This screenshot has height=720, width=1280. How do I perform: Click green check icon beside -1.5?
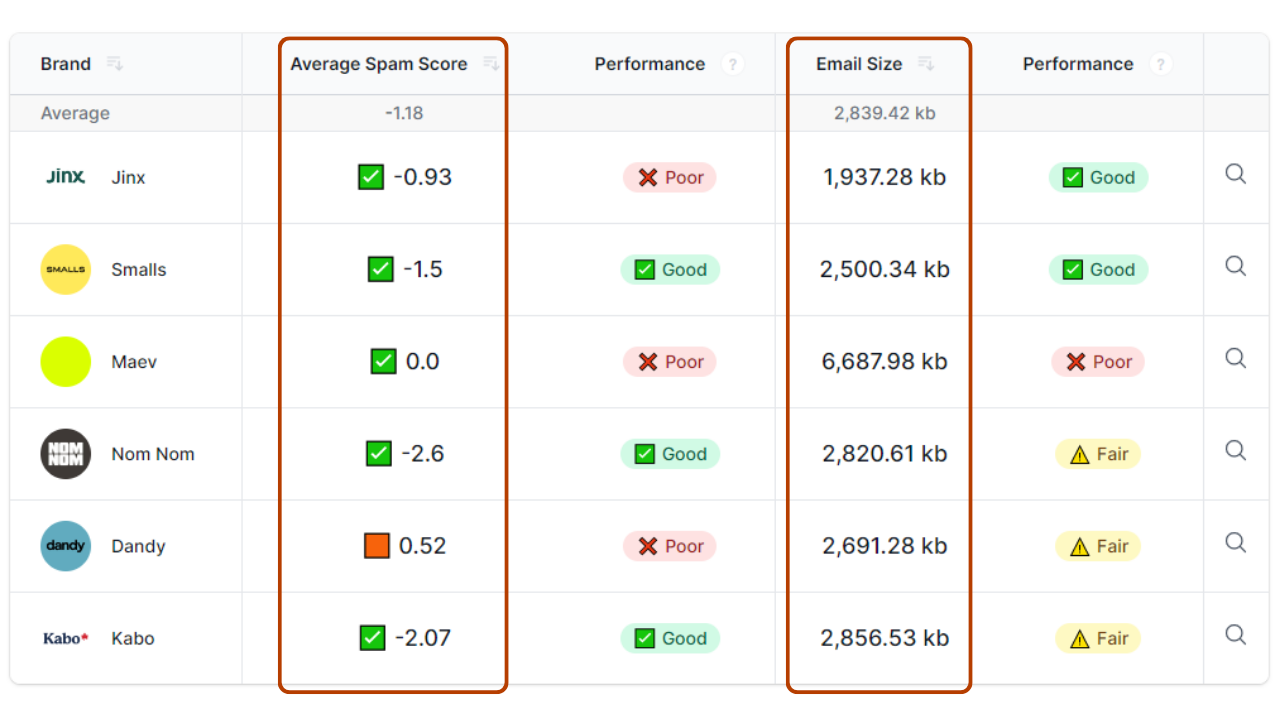pyautogui.click(x=381, y=269)
